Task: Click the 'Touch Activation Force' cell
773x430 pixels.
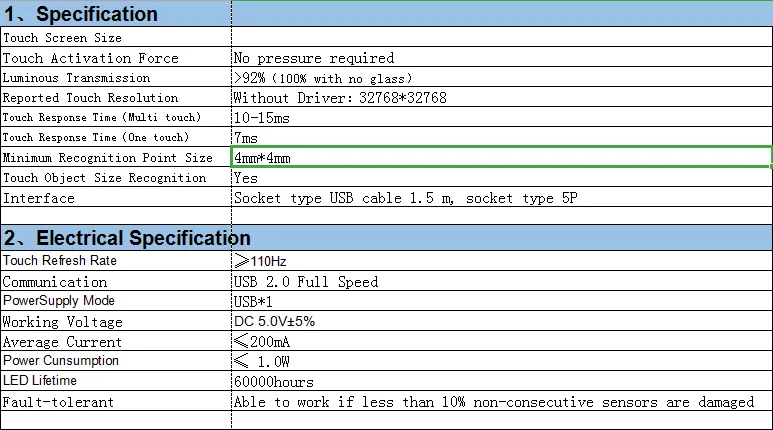Action: [x=116, y=57]
